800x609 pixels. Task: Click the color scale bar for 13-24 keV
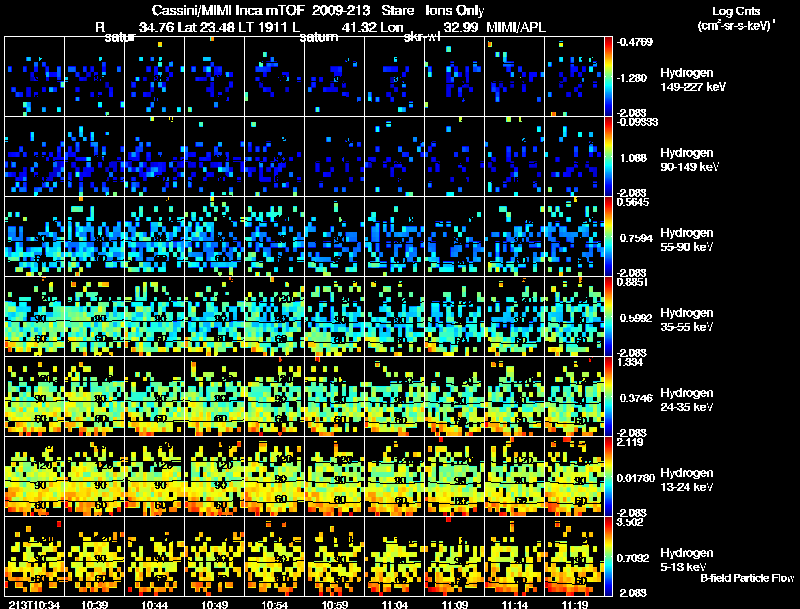click(x=608, y=476)
